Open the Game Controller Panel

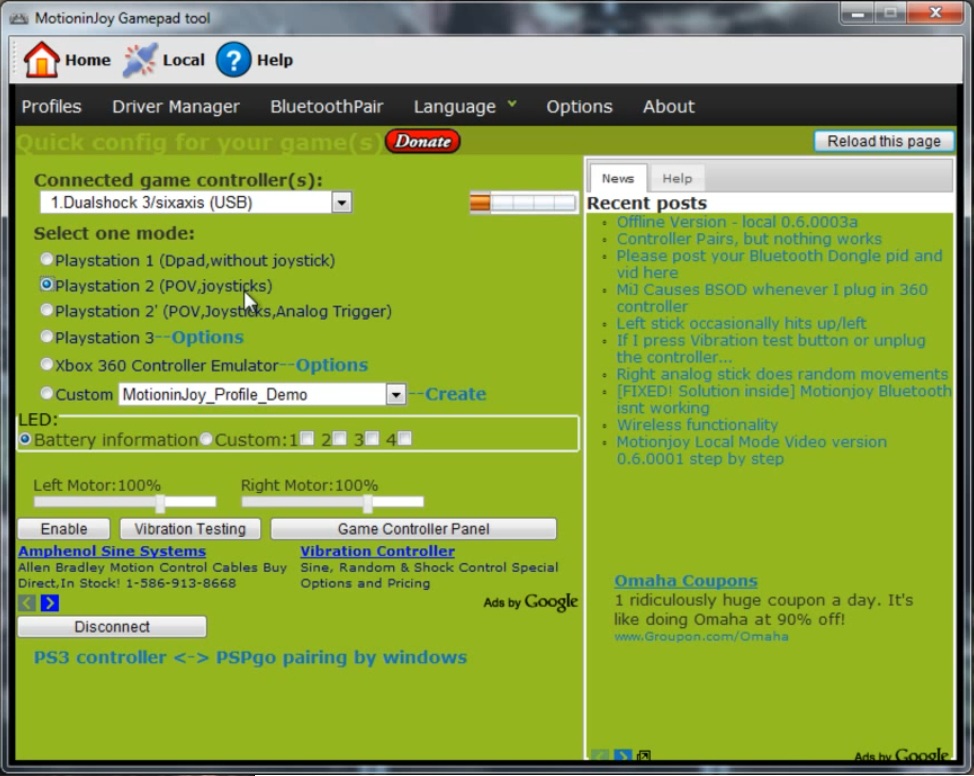[414, 529]
